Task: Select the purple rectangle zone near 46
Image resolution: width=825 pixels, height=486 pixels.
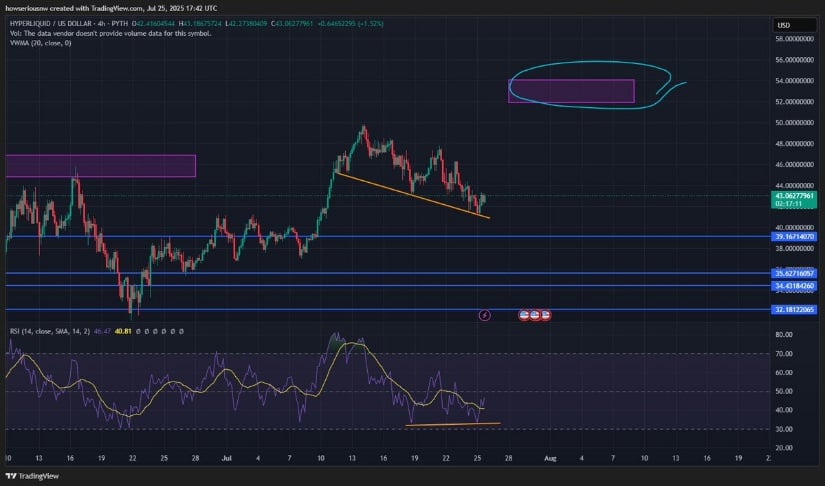Action: [100, 166]
